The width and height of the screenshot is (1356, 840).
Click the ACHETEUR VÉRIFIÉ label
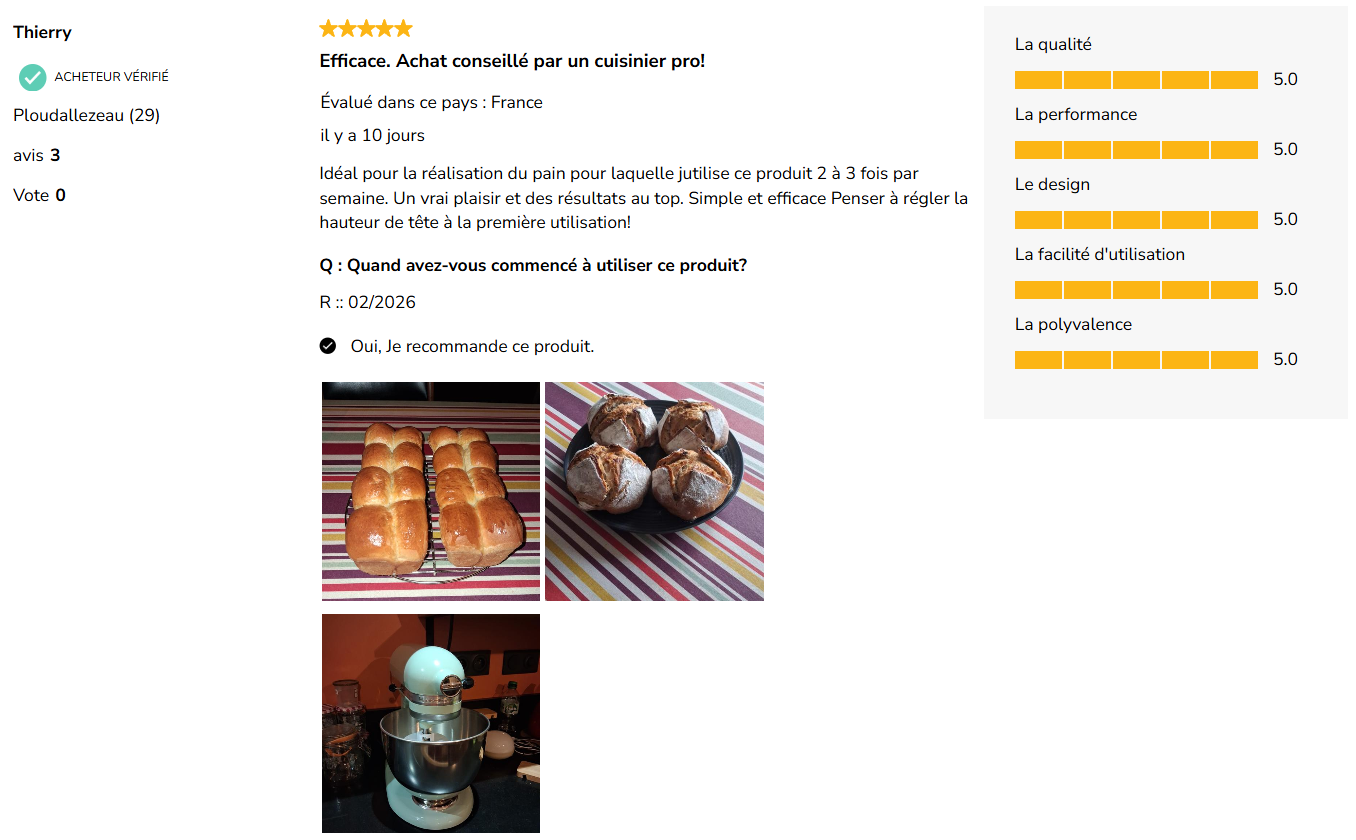pyautogui.click(x=111, y=77)
